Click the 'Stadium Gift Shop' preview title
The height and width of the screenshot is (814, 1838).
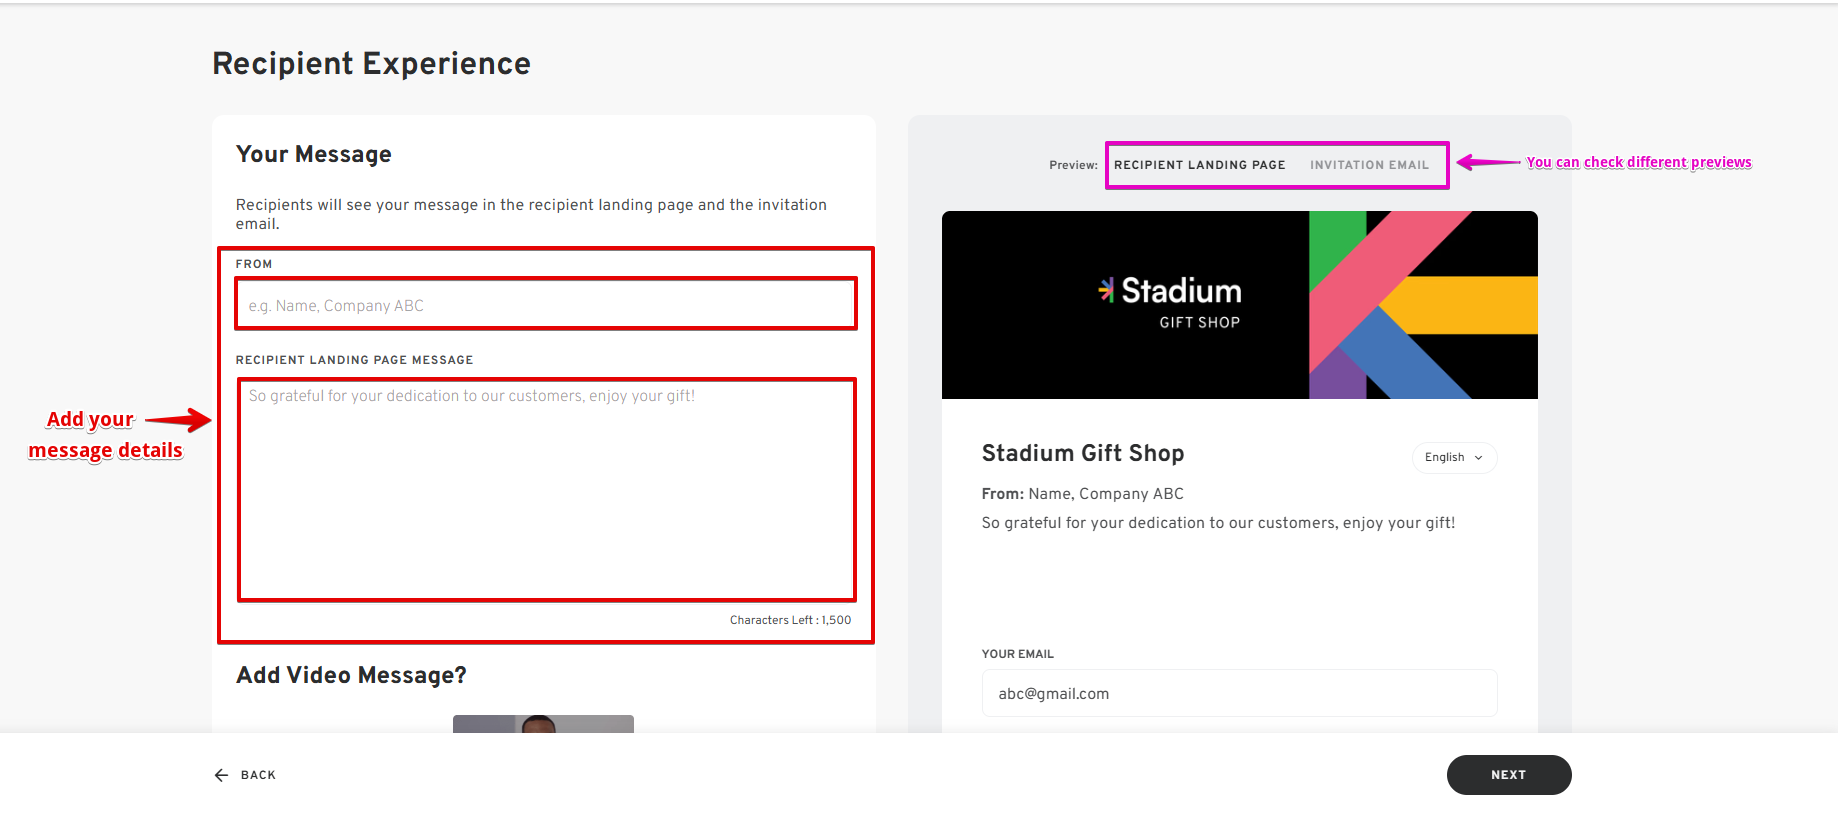coord(1083,453)
